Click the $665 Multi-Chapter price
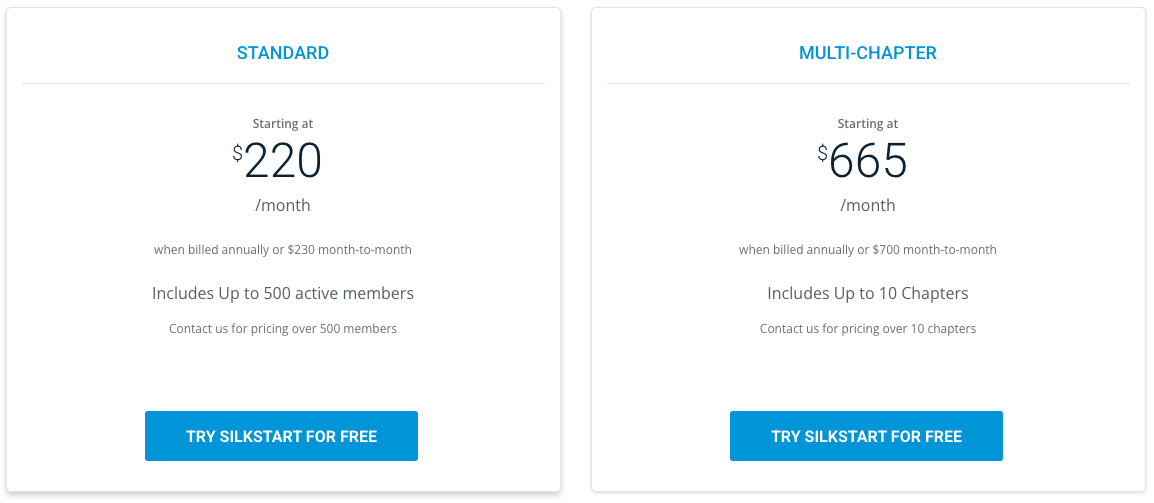Viewport: 1154px width, 503px height. pyautogui.click(x=868, y=161)
